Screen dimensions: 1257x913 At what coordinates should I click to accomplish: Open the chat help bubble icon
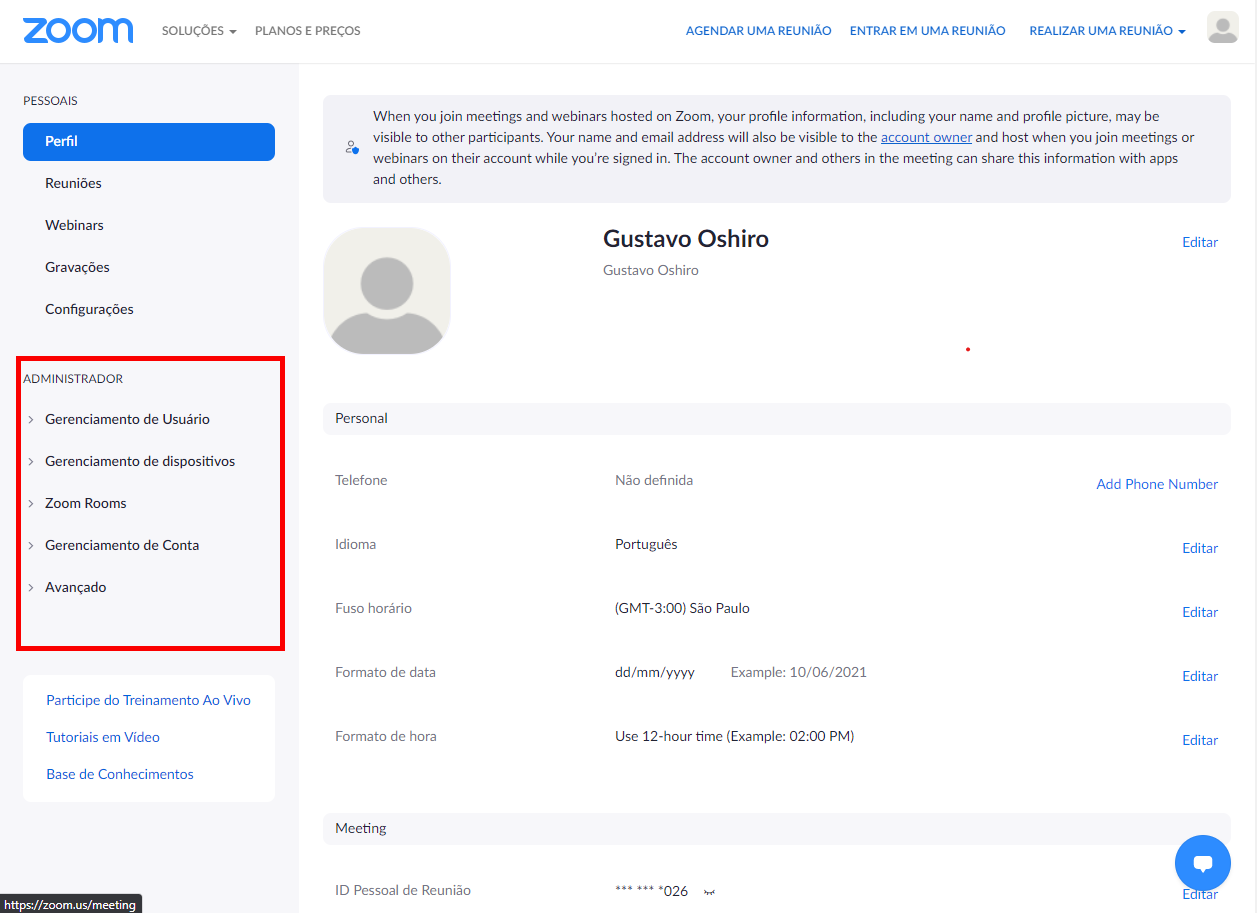point(1203,863)
